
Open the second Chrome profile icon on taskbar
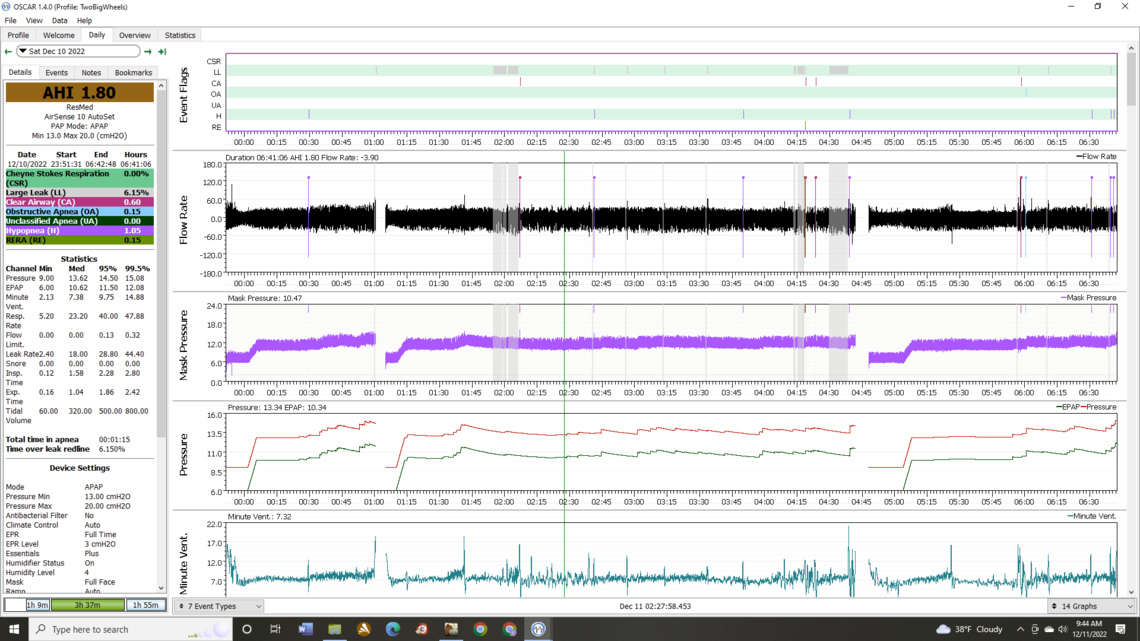[x=509, y=629]
